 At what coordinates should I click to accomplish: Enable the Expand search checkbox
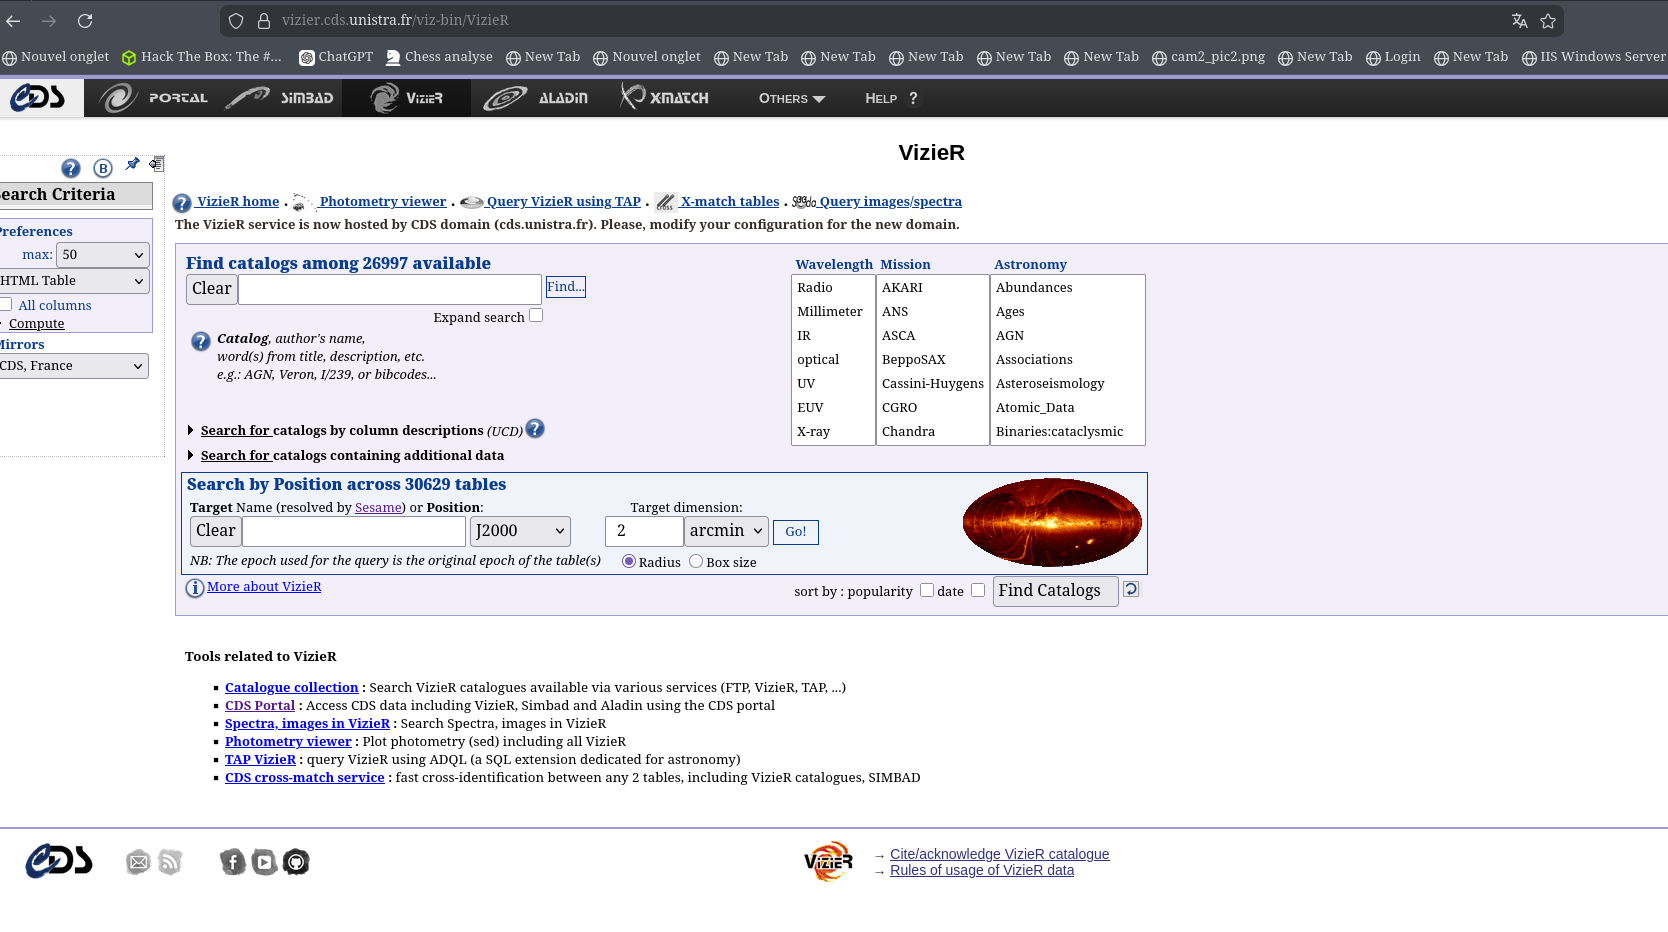pyautogui.click(x=536, y=316)
